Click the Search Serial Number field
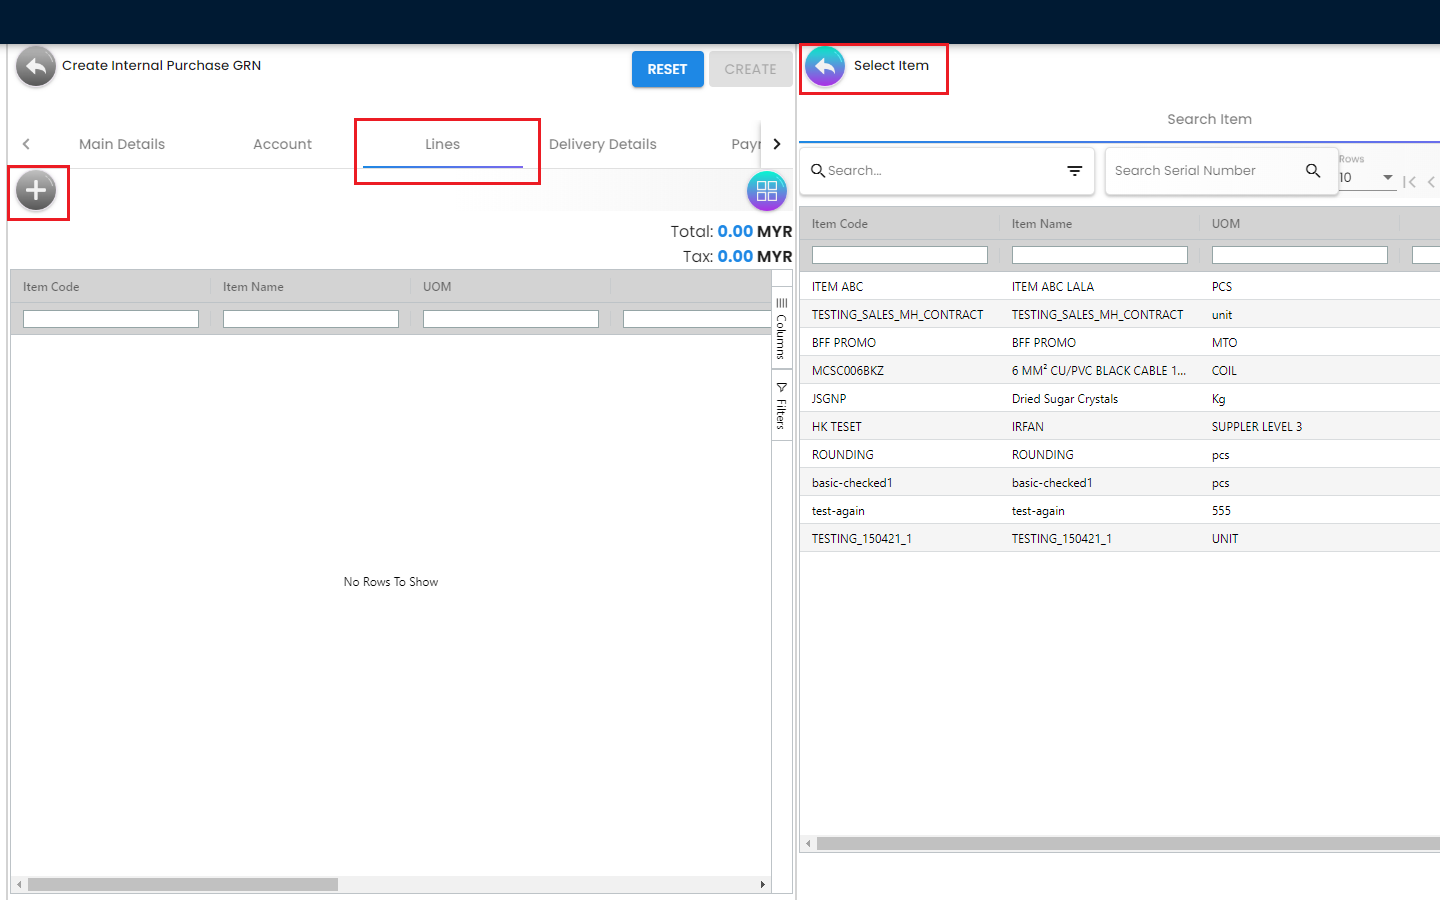1440x900 pixels. coord(1205,171)
